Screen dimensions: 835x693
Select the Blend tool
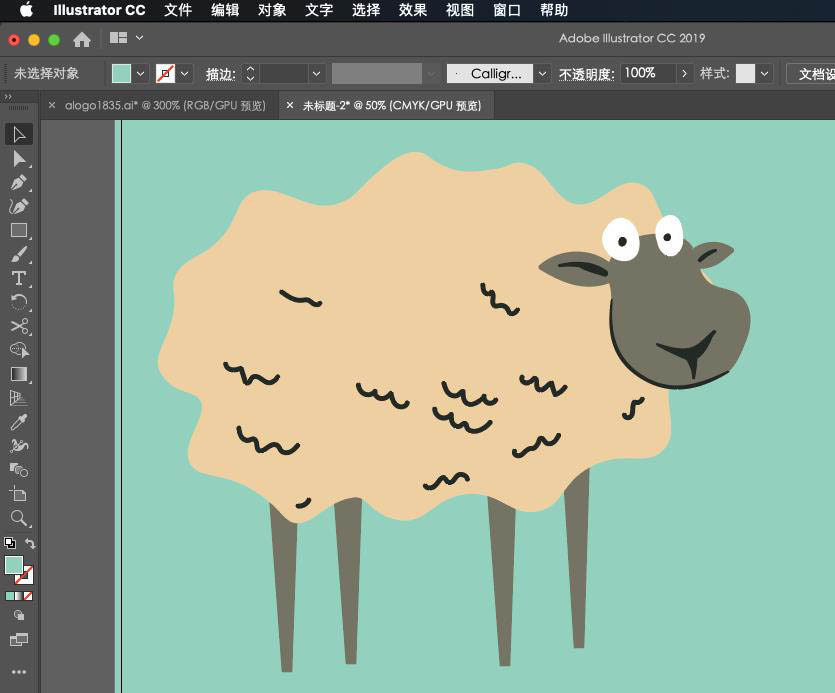(19, 470)
